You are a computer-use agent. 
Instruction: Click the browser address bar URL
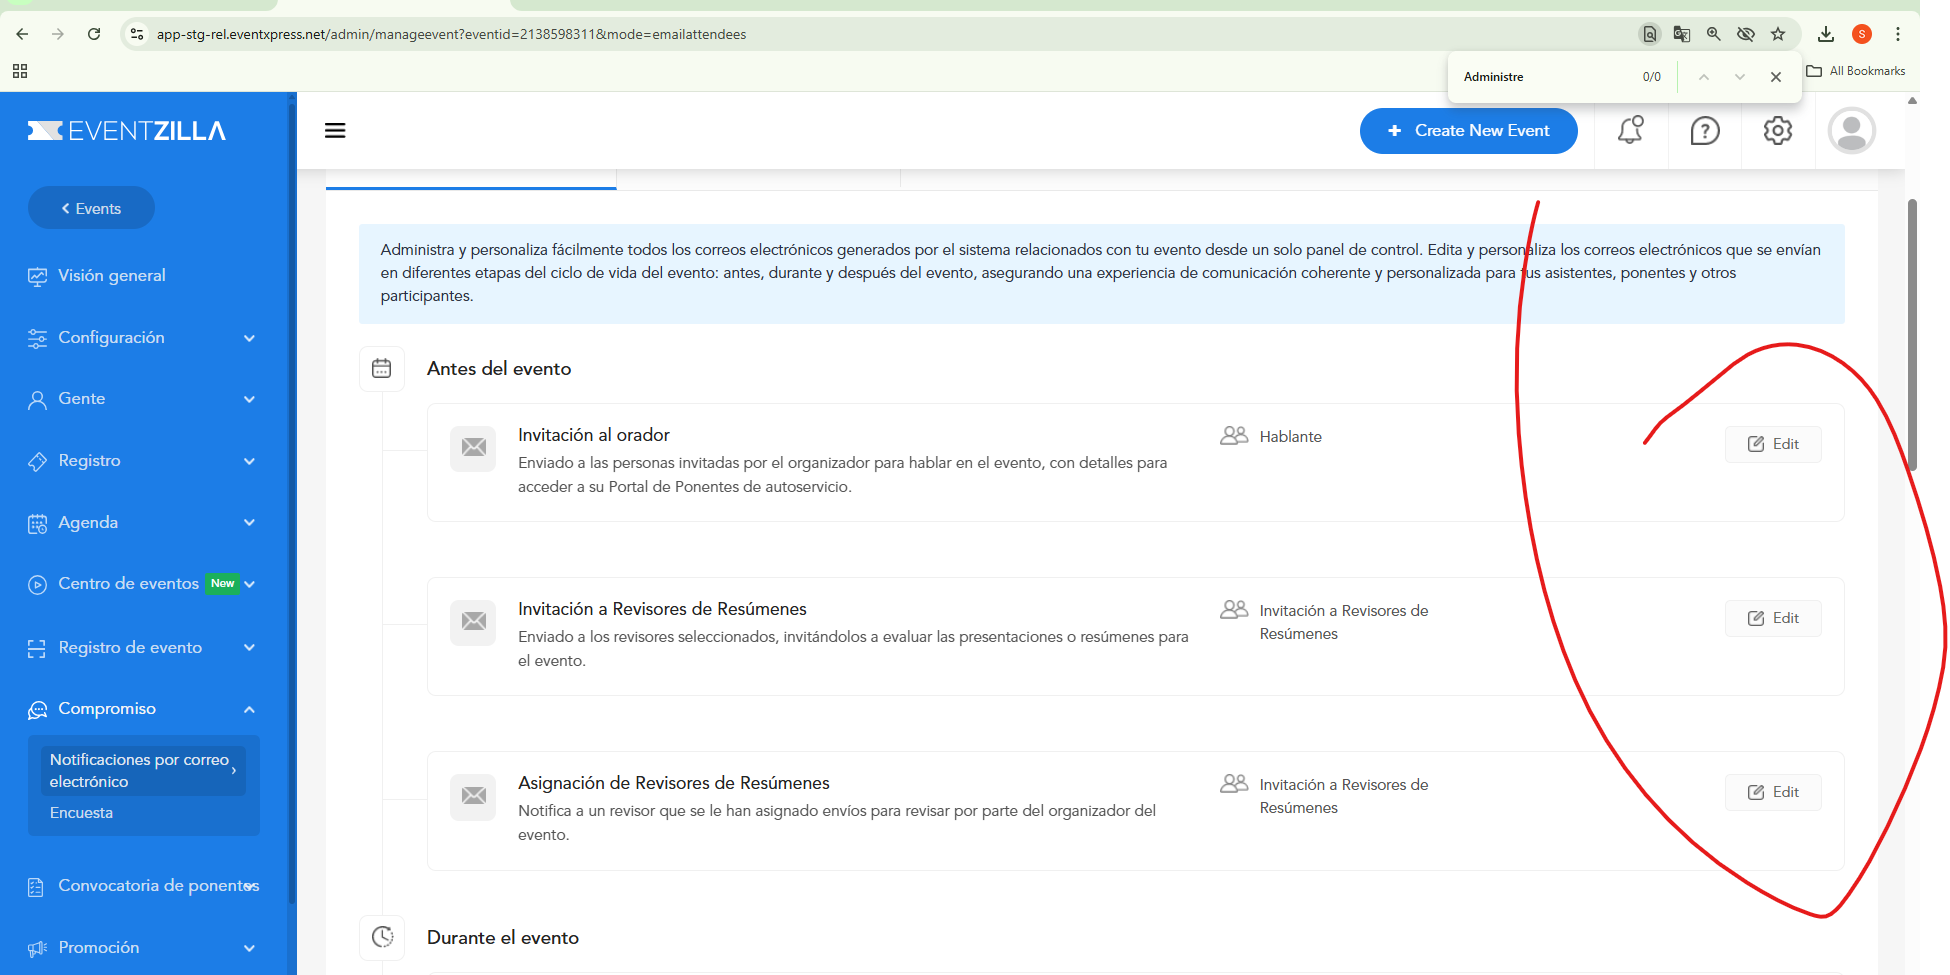pyautogui.click(x=452, y=34)
